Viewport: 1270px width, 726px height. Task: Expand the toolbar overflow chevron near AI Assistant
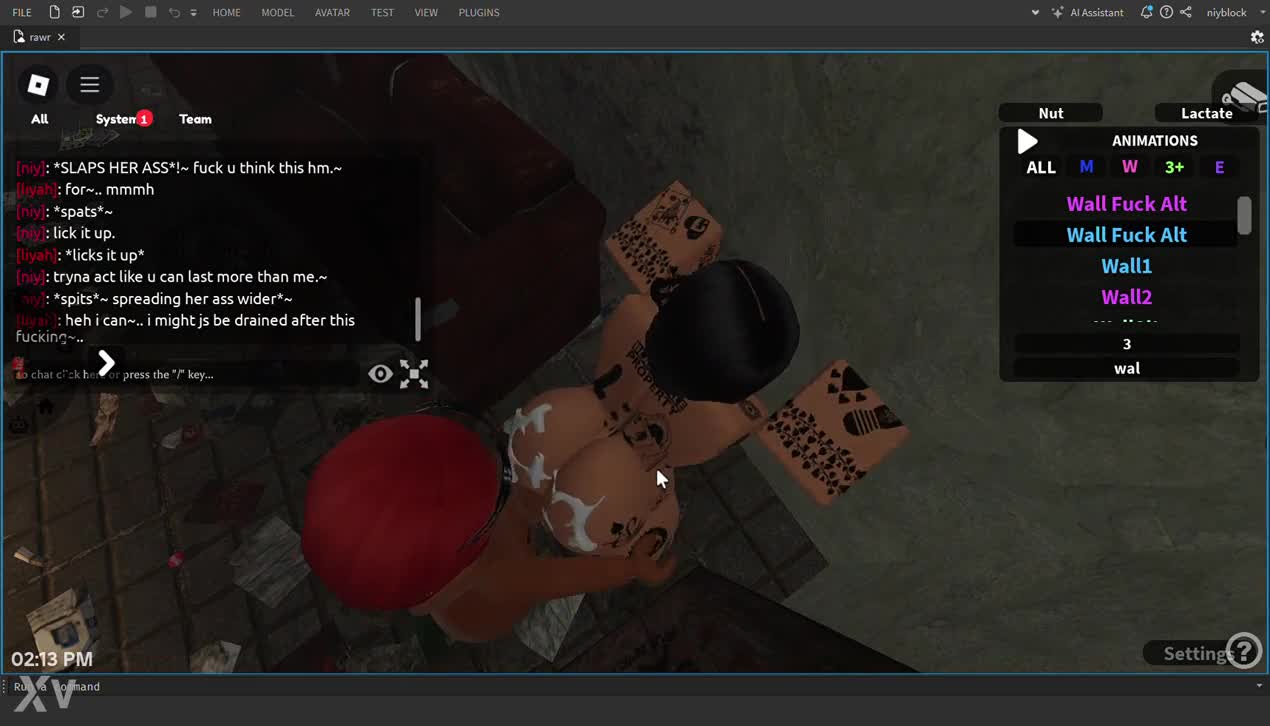(x=1035, y=12)
